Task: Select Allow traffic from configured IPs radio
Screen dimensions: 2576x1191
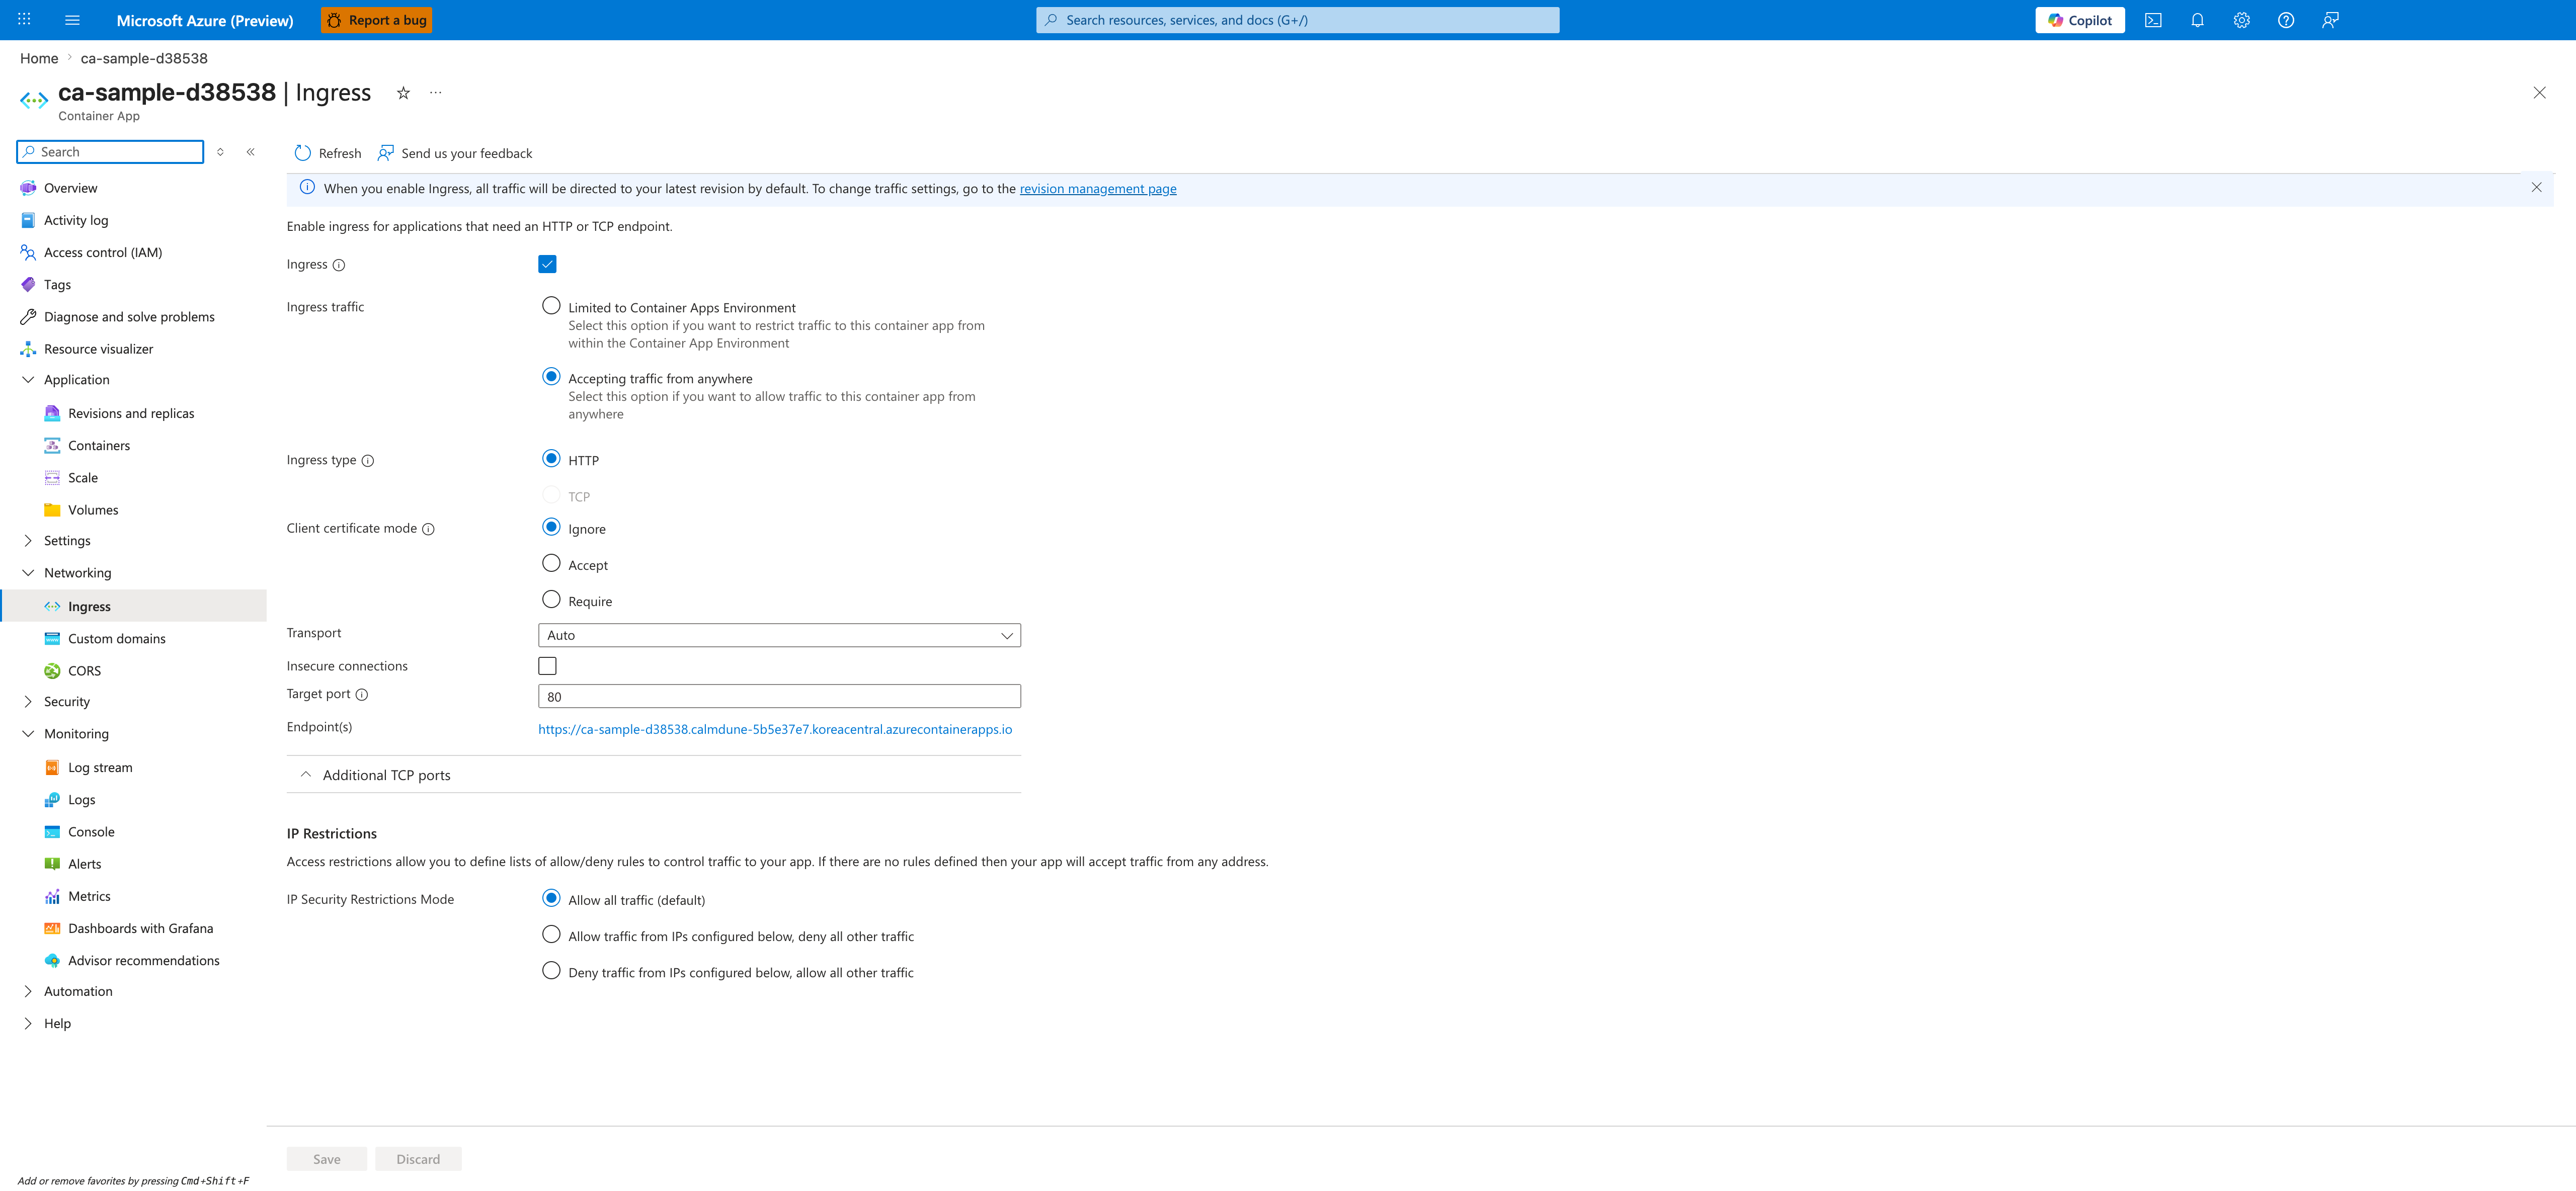Action: 551,934
